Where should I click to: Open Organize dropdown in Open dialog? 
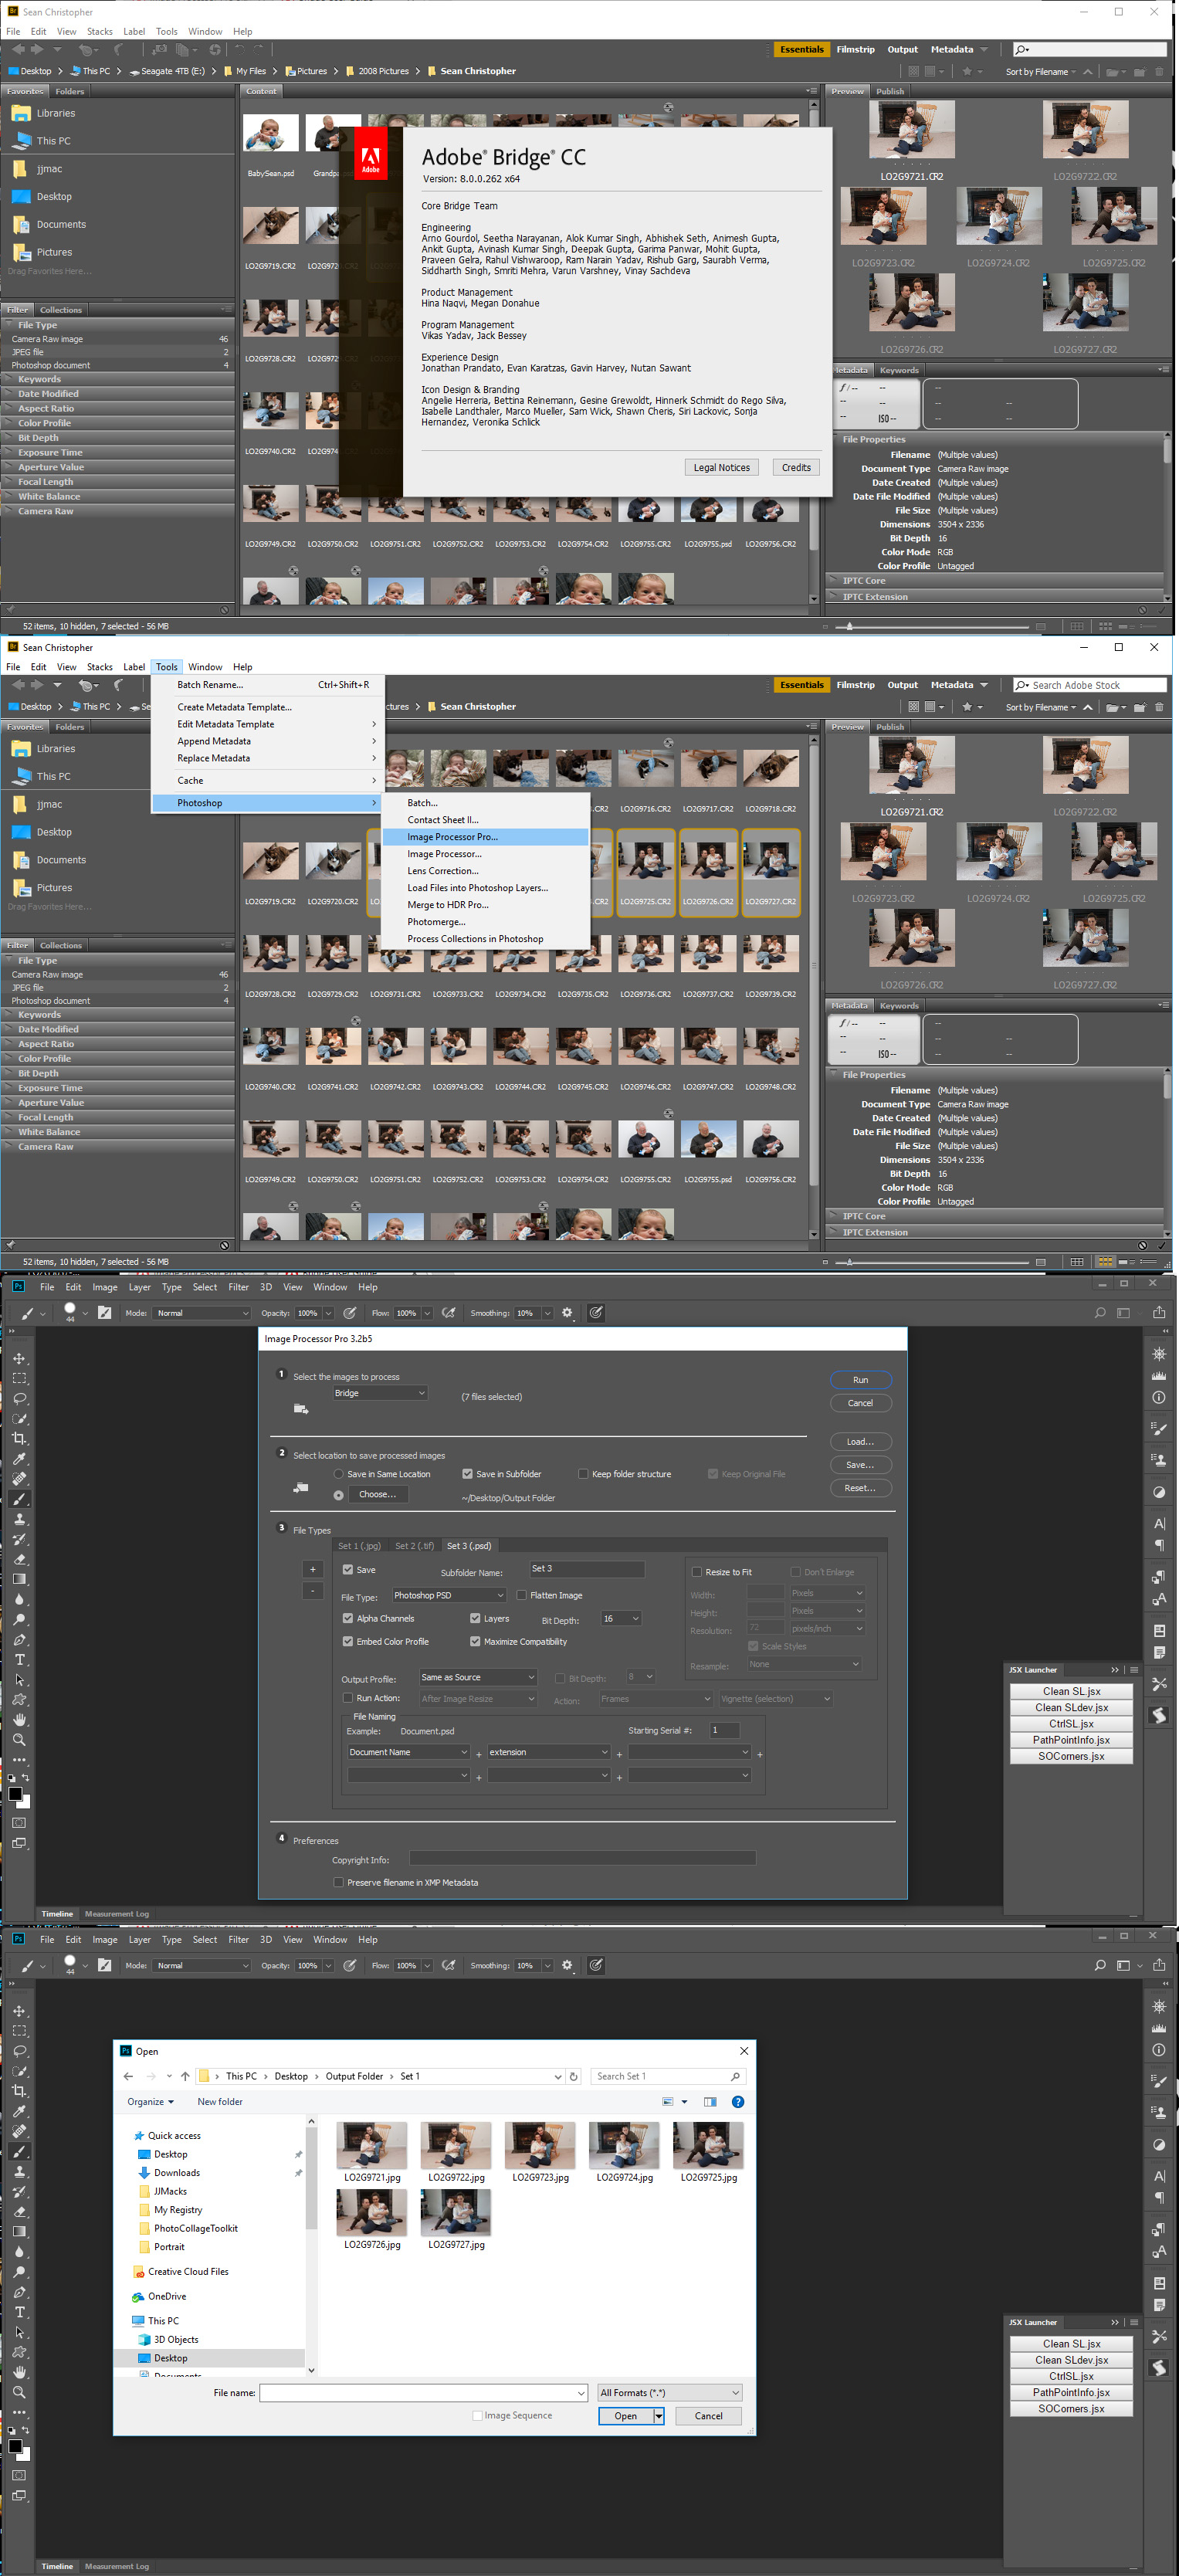point(150,2101)
